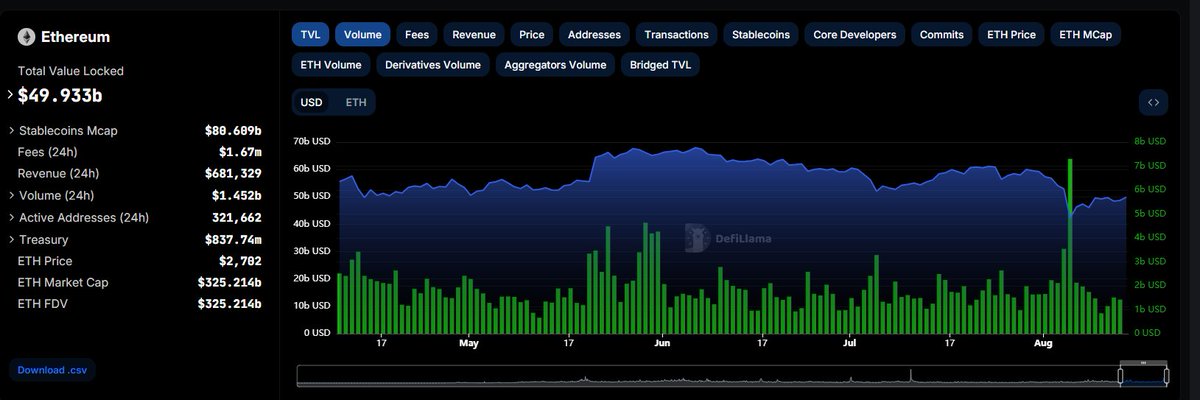Switch denomination to USD
1200x400 pixels.
tap(312, 102)
